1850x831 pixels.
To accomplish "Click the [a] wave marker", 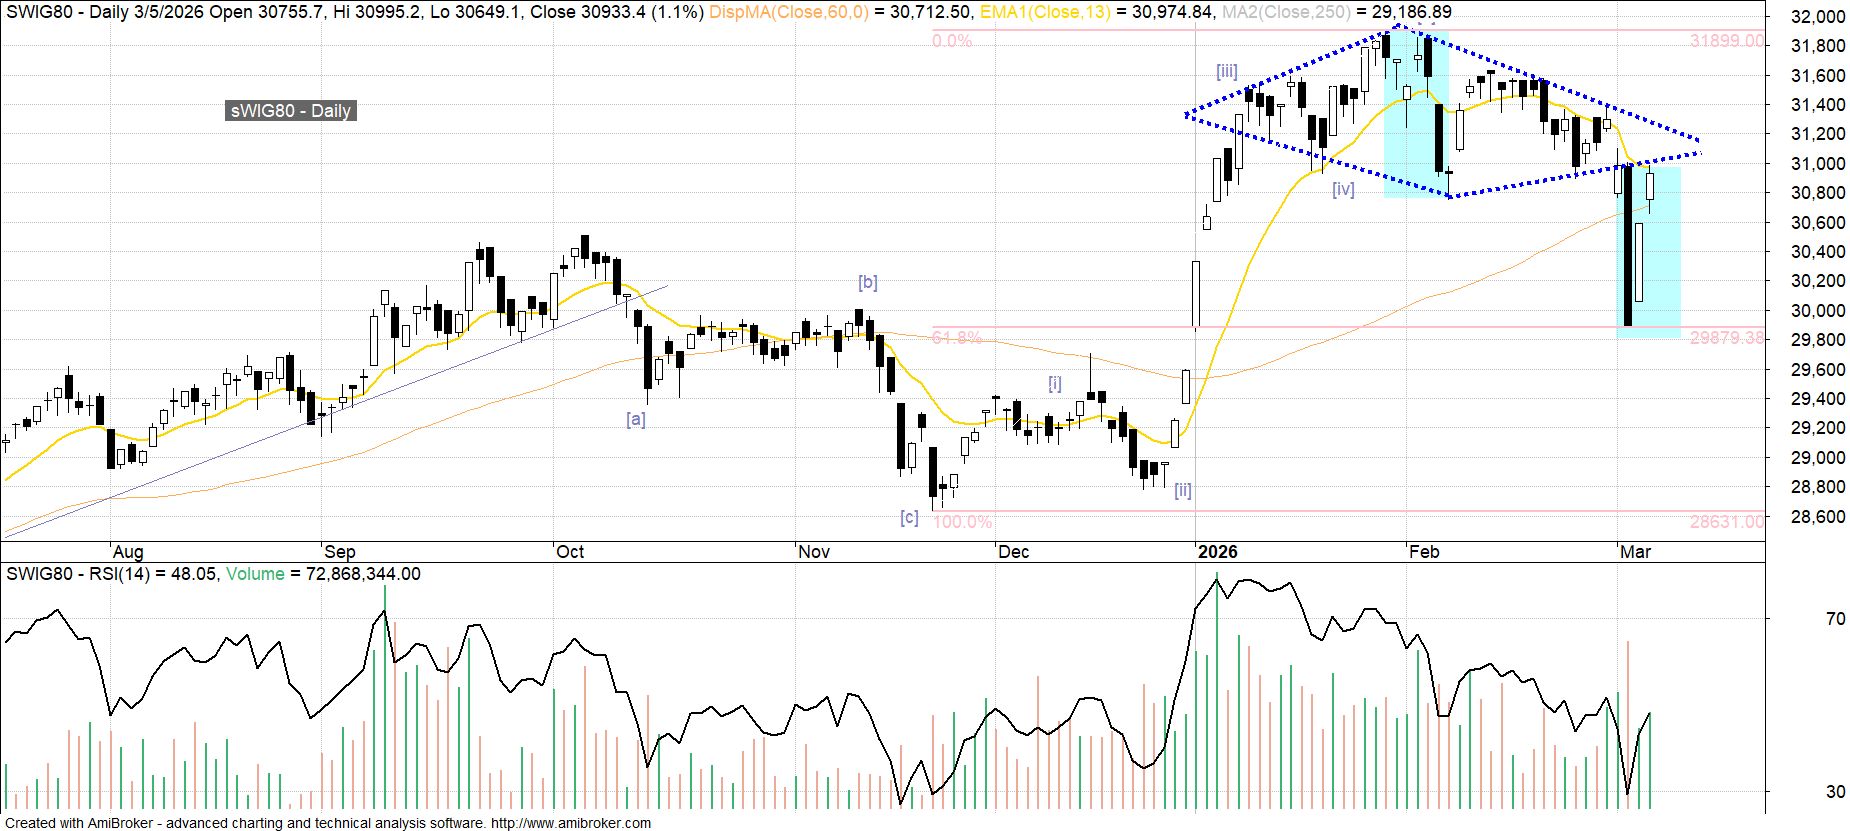I will click(635, 419).
